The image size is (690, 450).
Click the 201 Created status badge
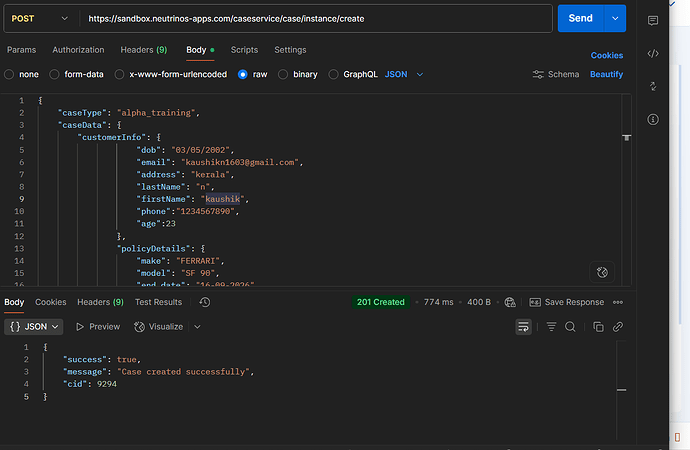click(x=381, y=302)
